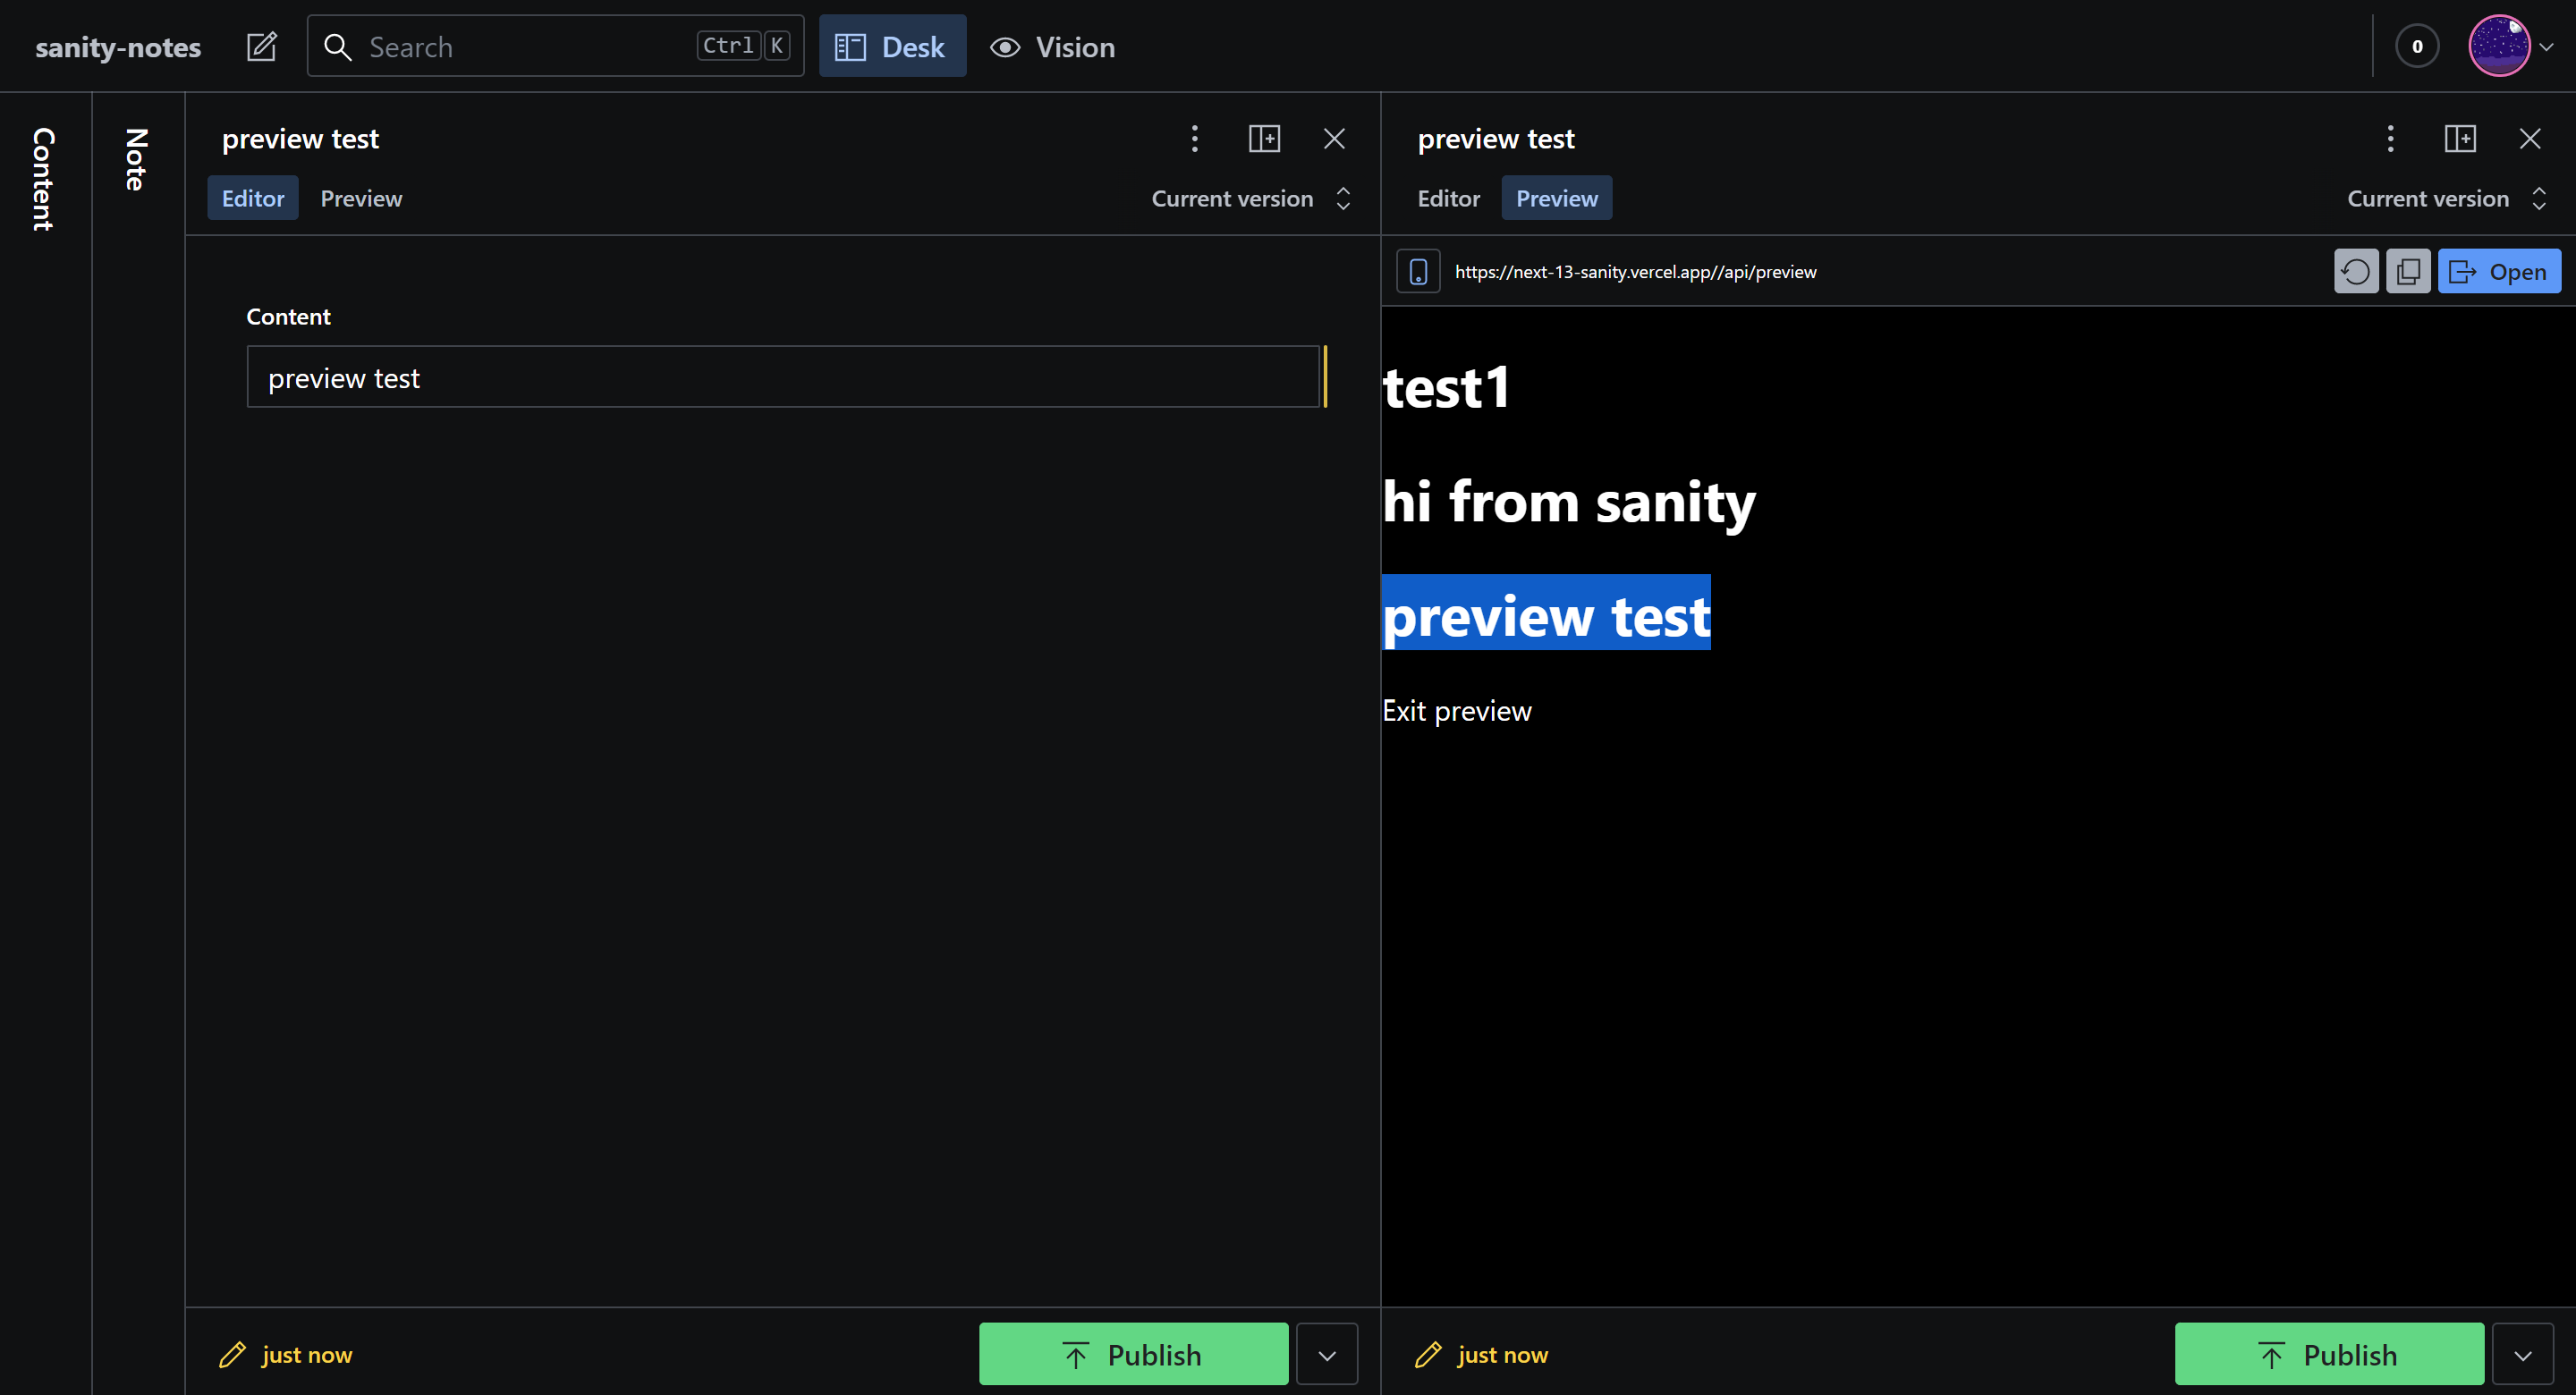Screen dimensions: 2576x1395
Task: Open publish actions dropdown in left pane
Action: (1326, 1354)
